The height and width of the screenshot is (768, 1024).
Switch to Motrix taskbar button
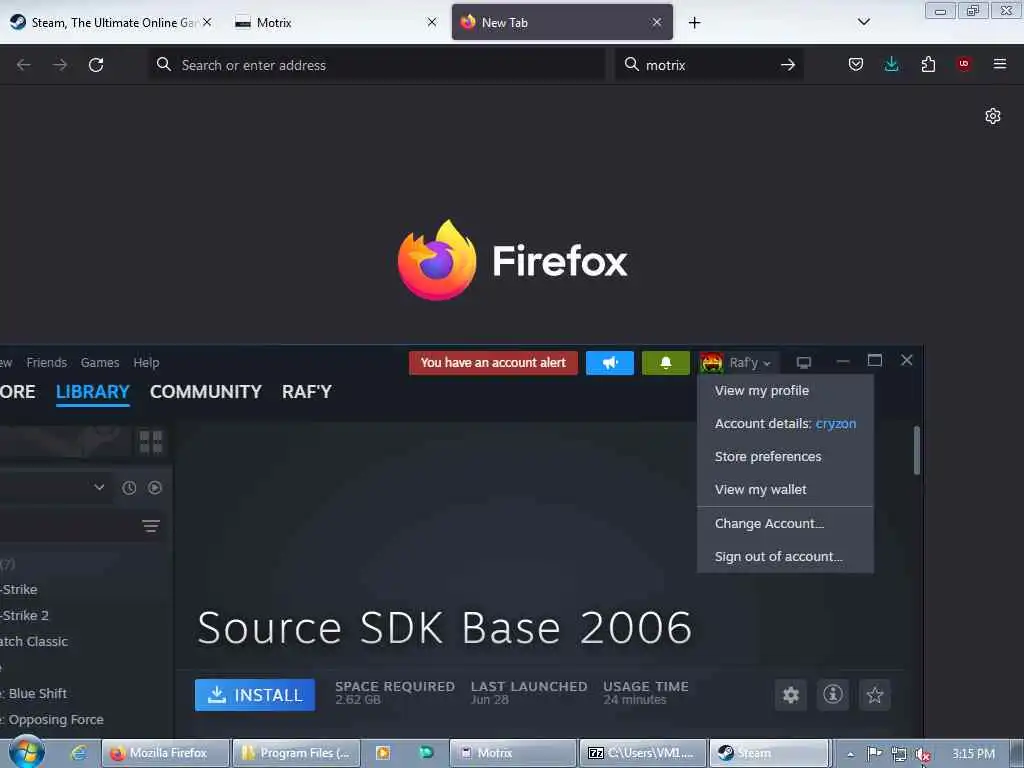click(513, 753)
